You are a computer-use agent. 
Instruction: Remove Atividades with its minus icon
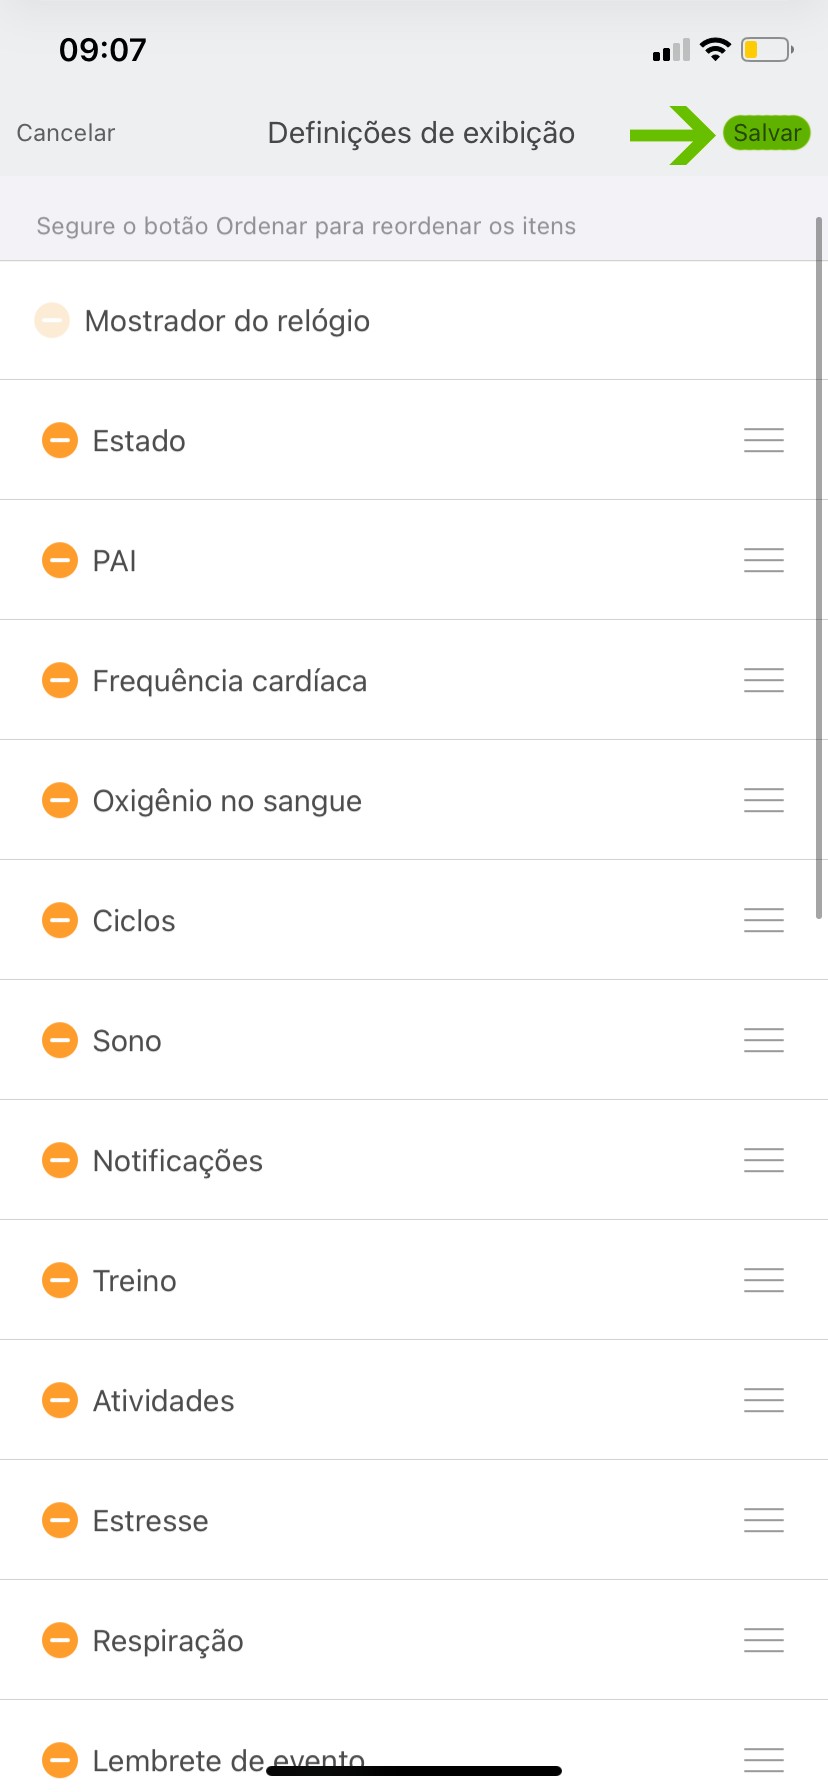click(x=60, y=1400)
